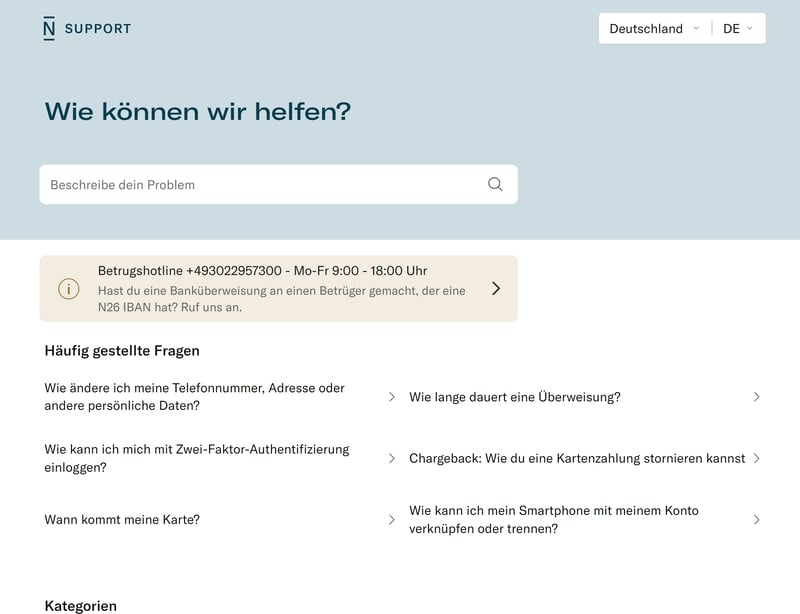Click chevron next to Smartphone verknüpfen question
Image resolution: width=800 pixels, height=614 pixels.
coord(756,520)
